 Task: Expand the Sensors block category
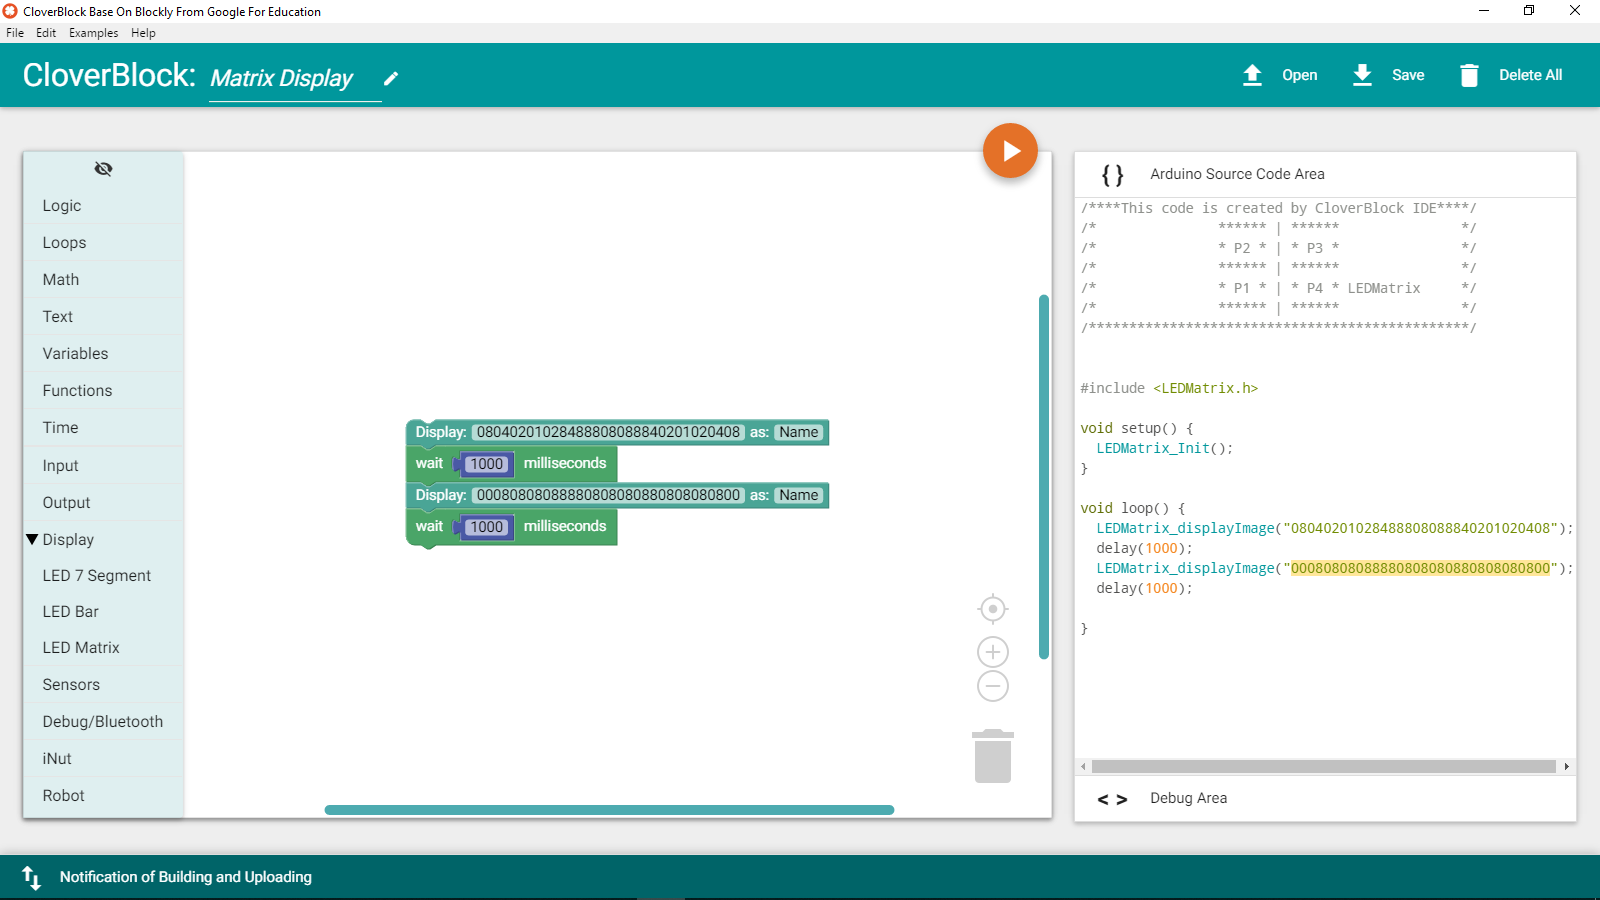(x=71, y=685)
